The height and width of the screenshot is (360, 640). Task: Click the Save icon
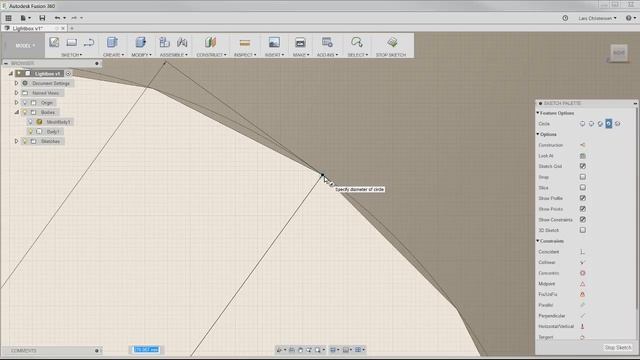tap(42, 18)
